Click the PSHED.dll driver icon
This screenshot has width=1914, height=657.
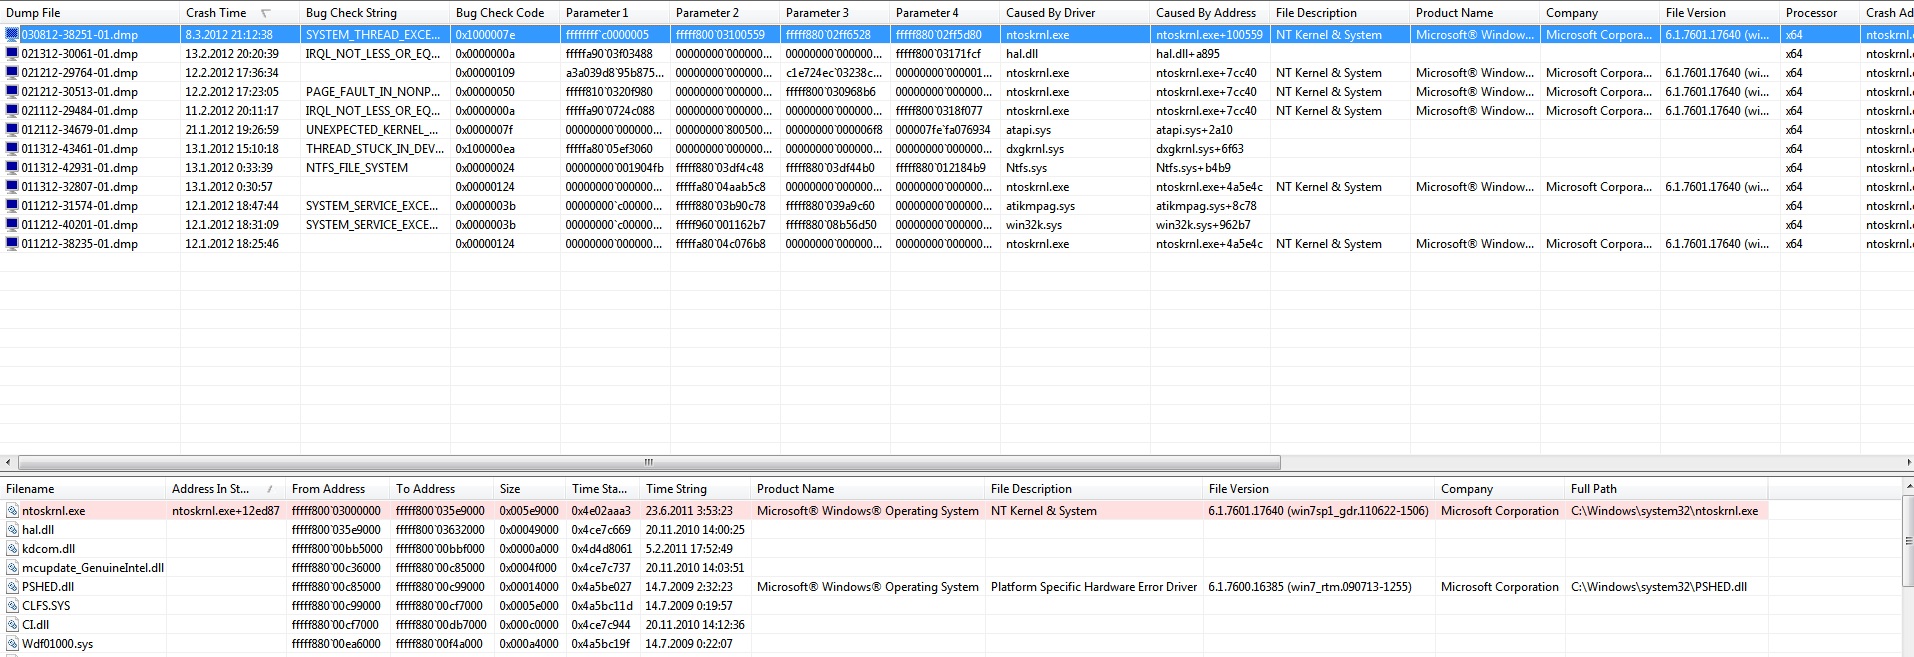coord(12,587)
